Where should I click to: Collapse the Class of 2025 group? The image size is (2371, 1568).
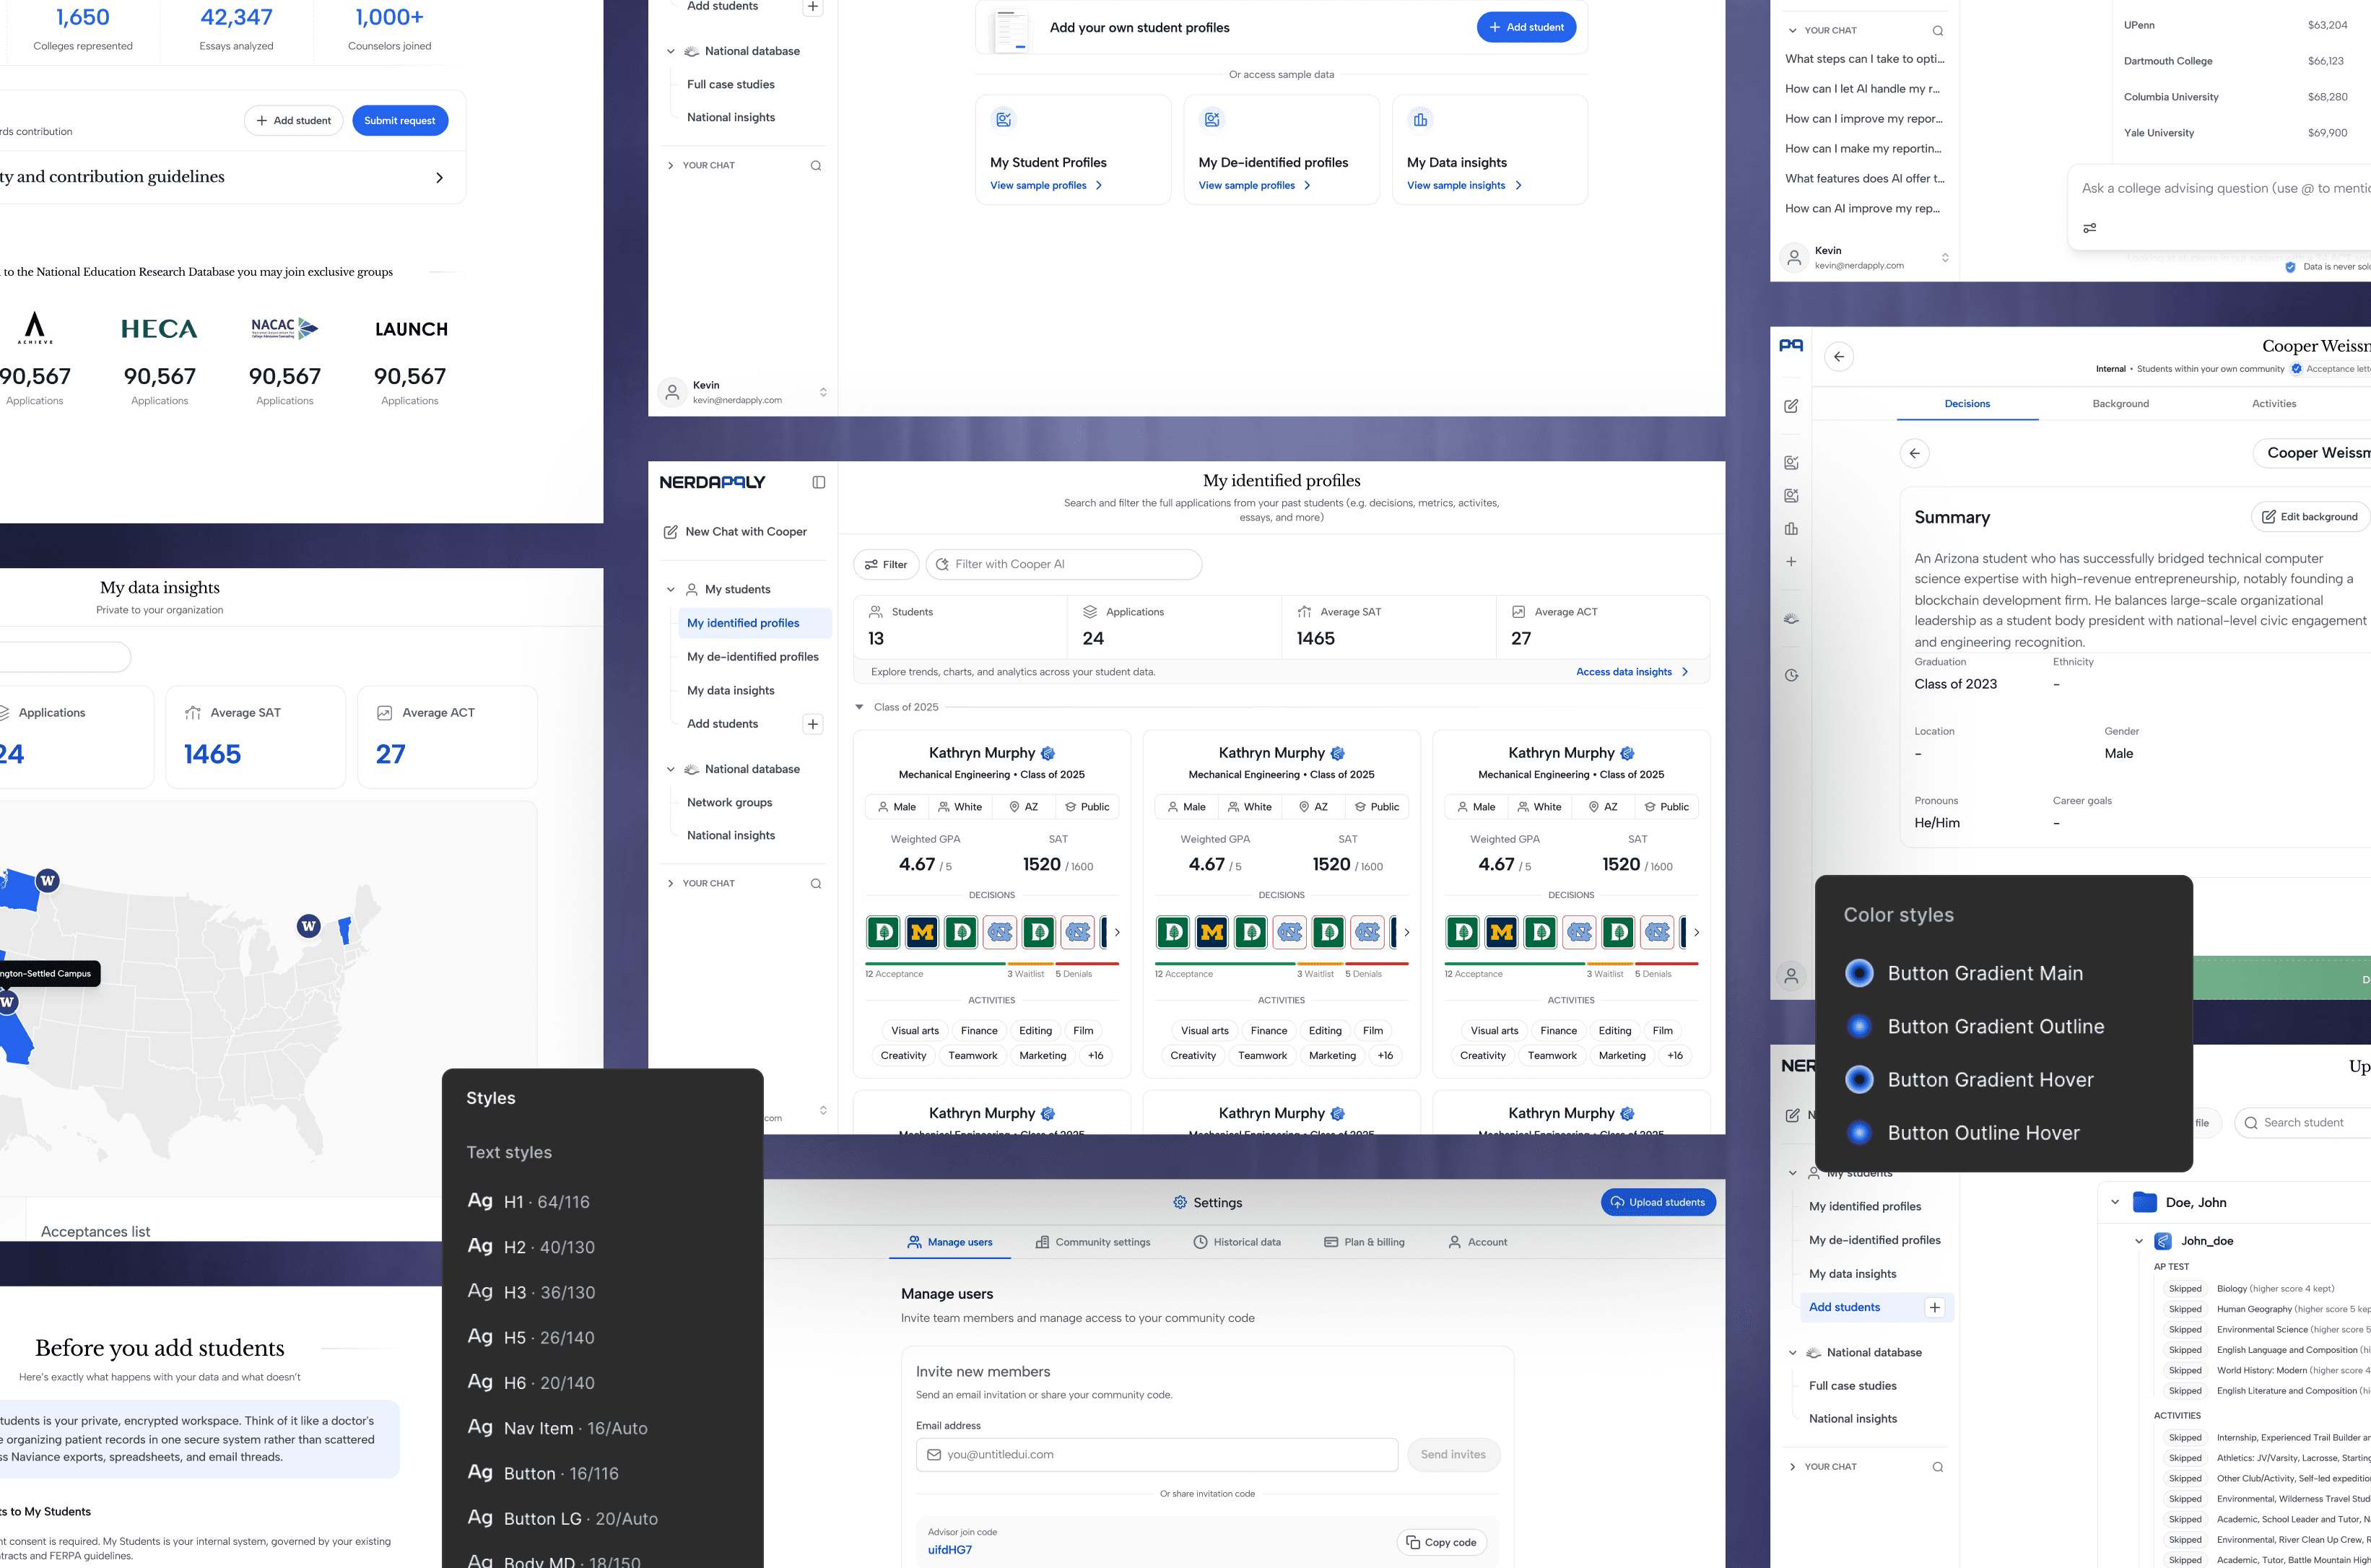coord(859,707)
